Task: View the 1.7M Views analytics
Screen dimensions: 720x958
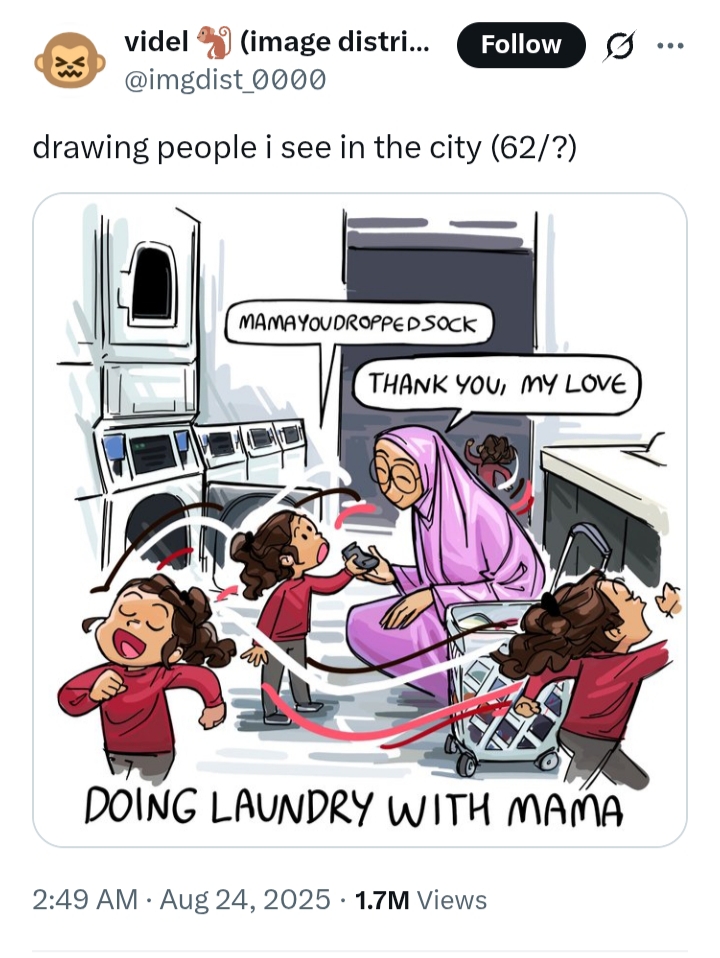Action: point(420,900)
